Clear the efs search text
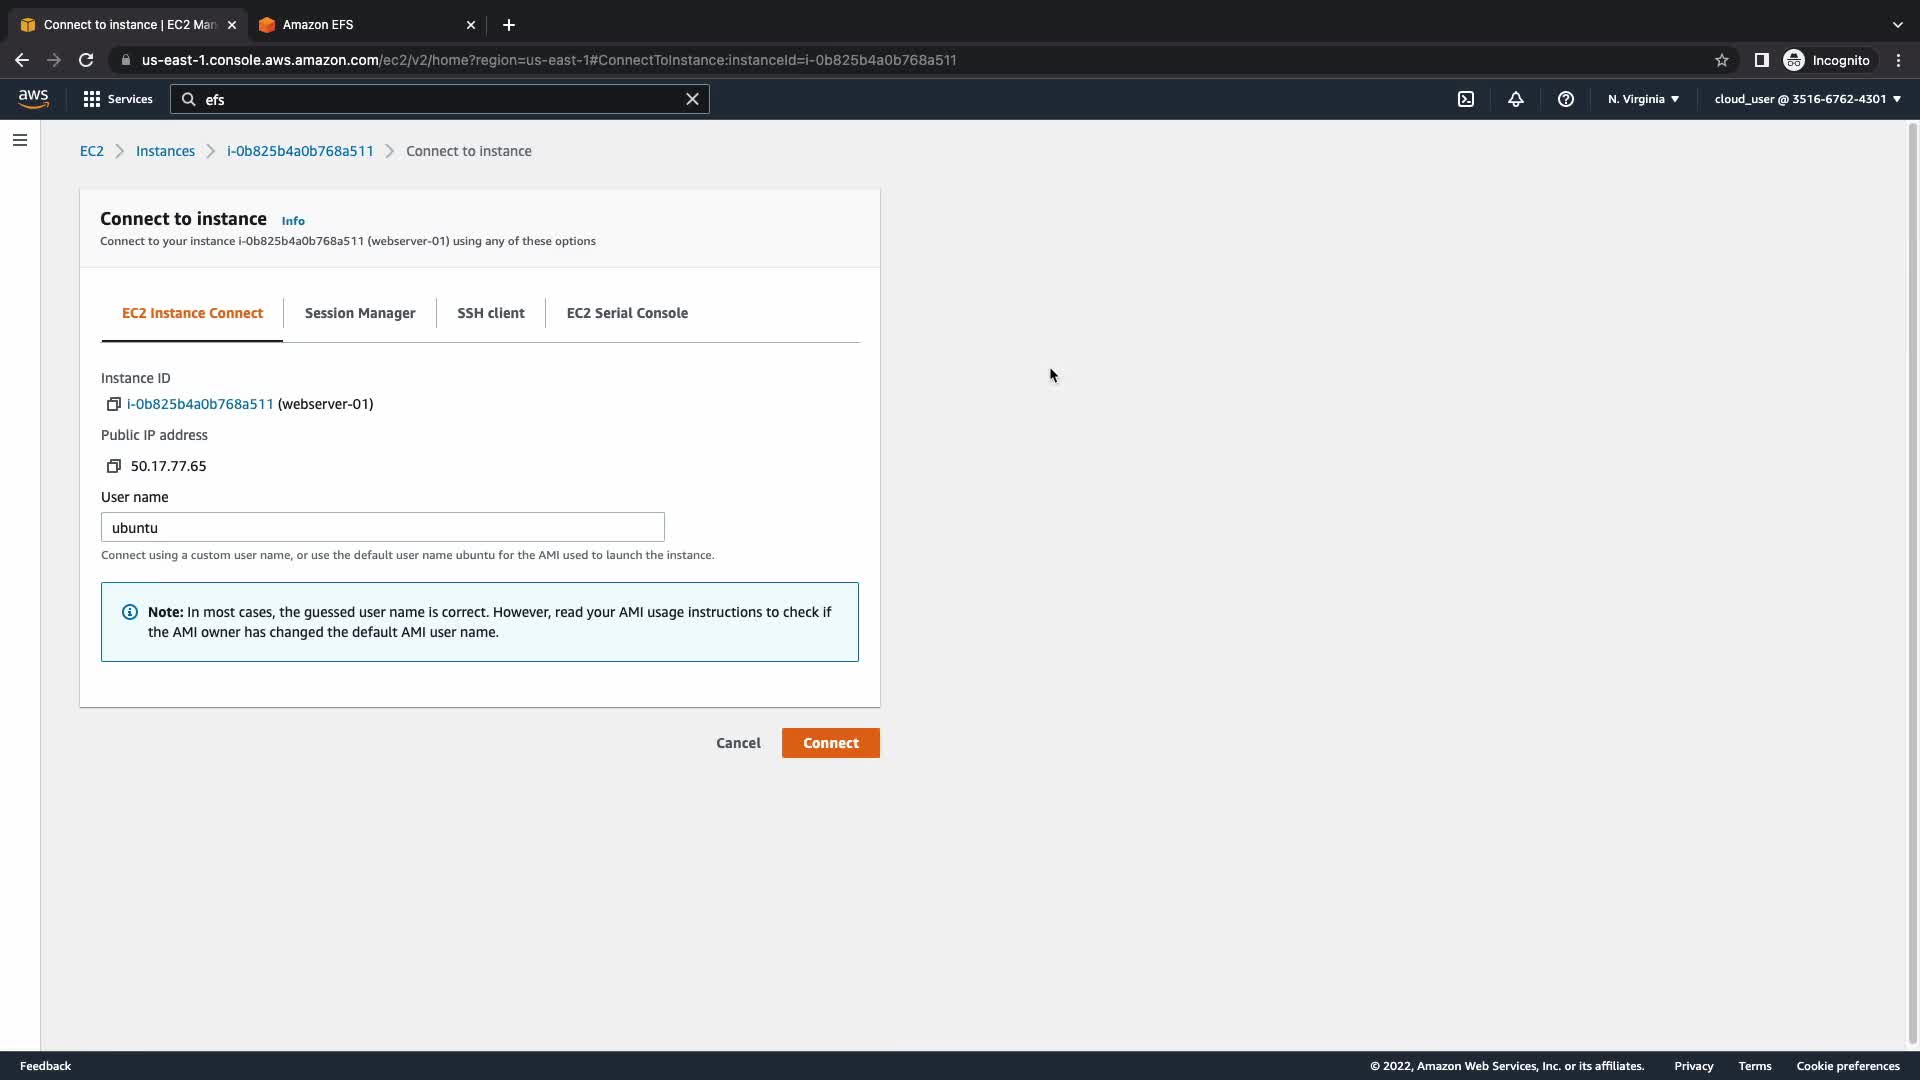Image resolution: width=1920 pixels, height=1080 pixels. (x=692, y=99)
